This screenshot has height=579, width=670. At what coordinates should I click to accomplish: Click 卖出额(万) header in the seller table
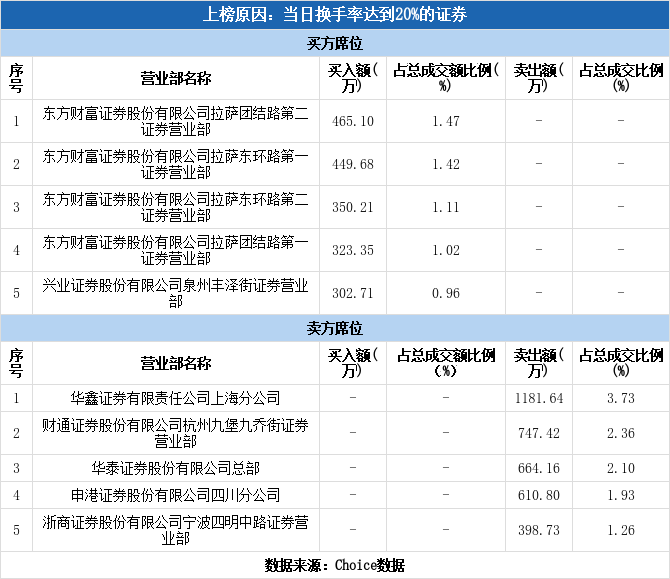[539, 363]
